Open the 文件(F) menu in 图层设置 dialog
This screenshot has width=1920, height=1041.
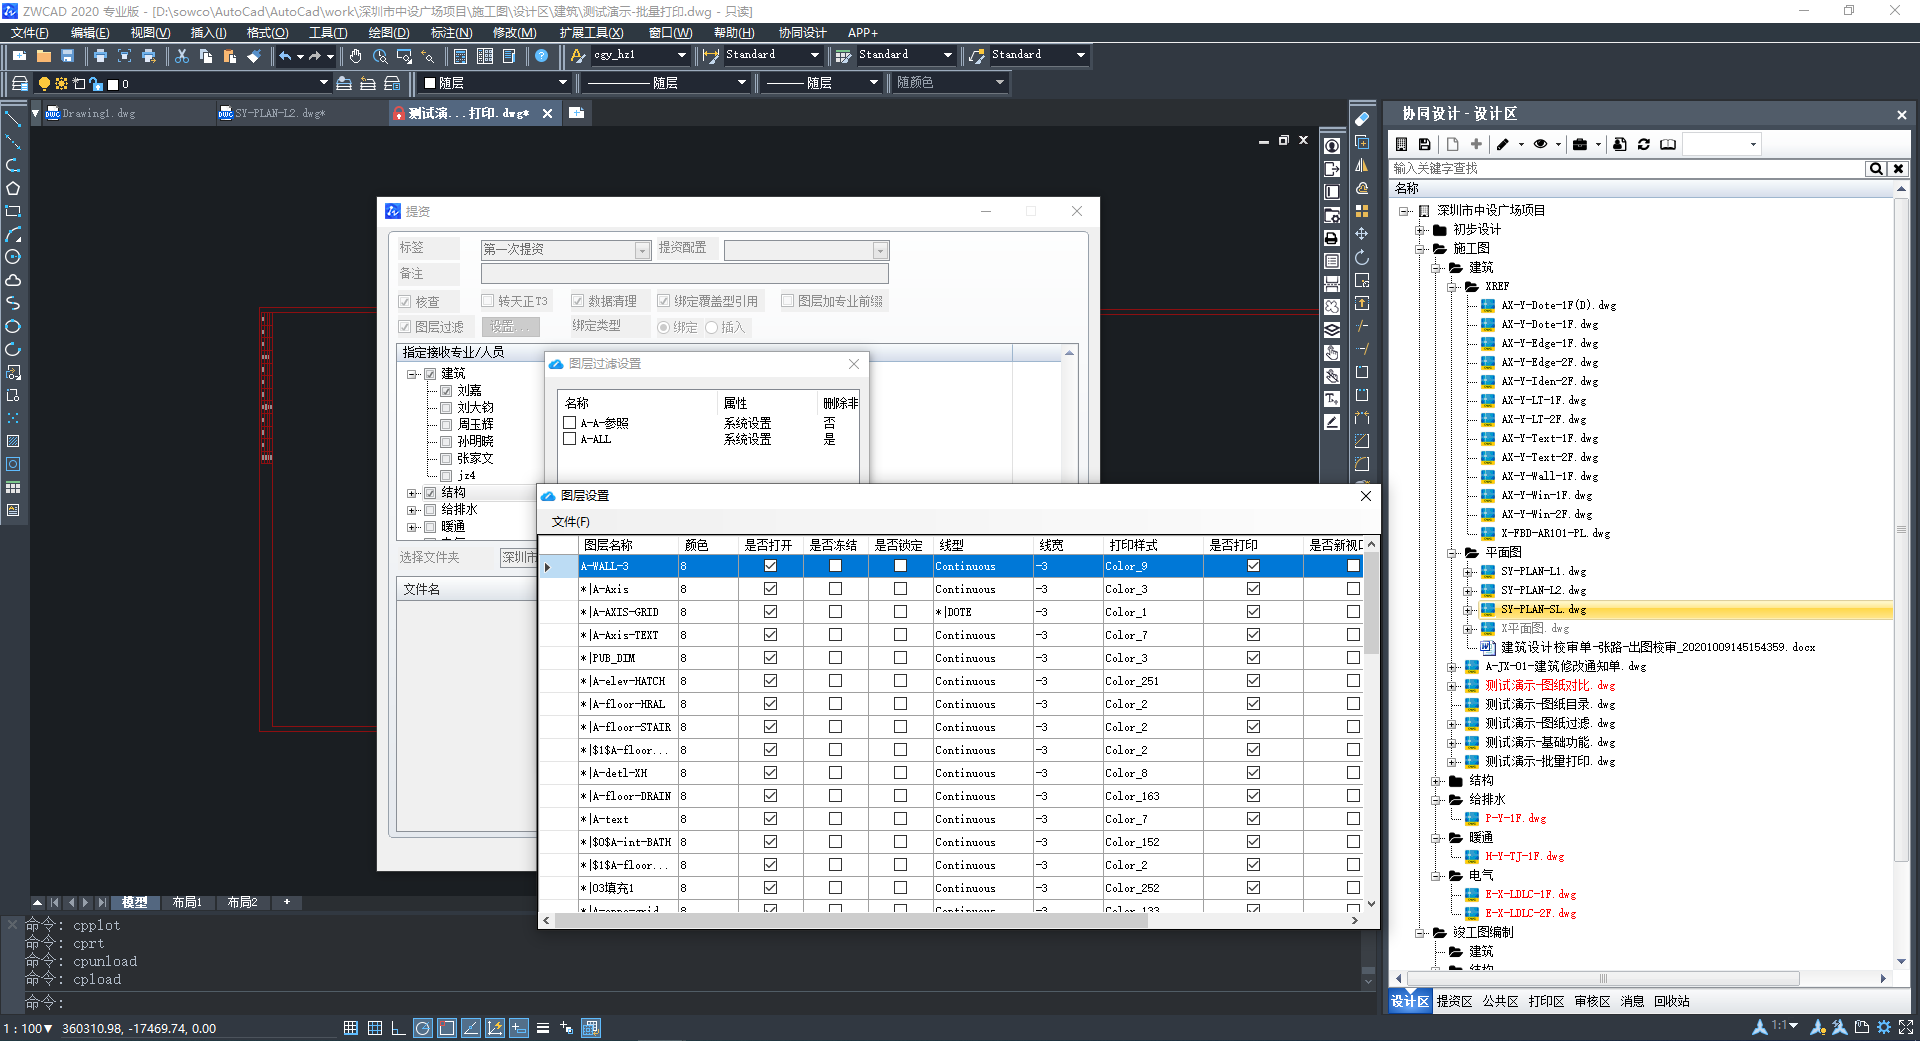[571, 522]
